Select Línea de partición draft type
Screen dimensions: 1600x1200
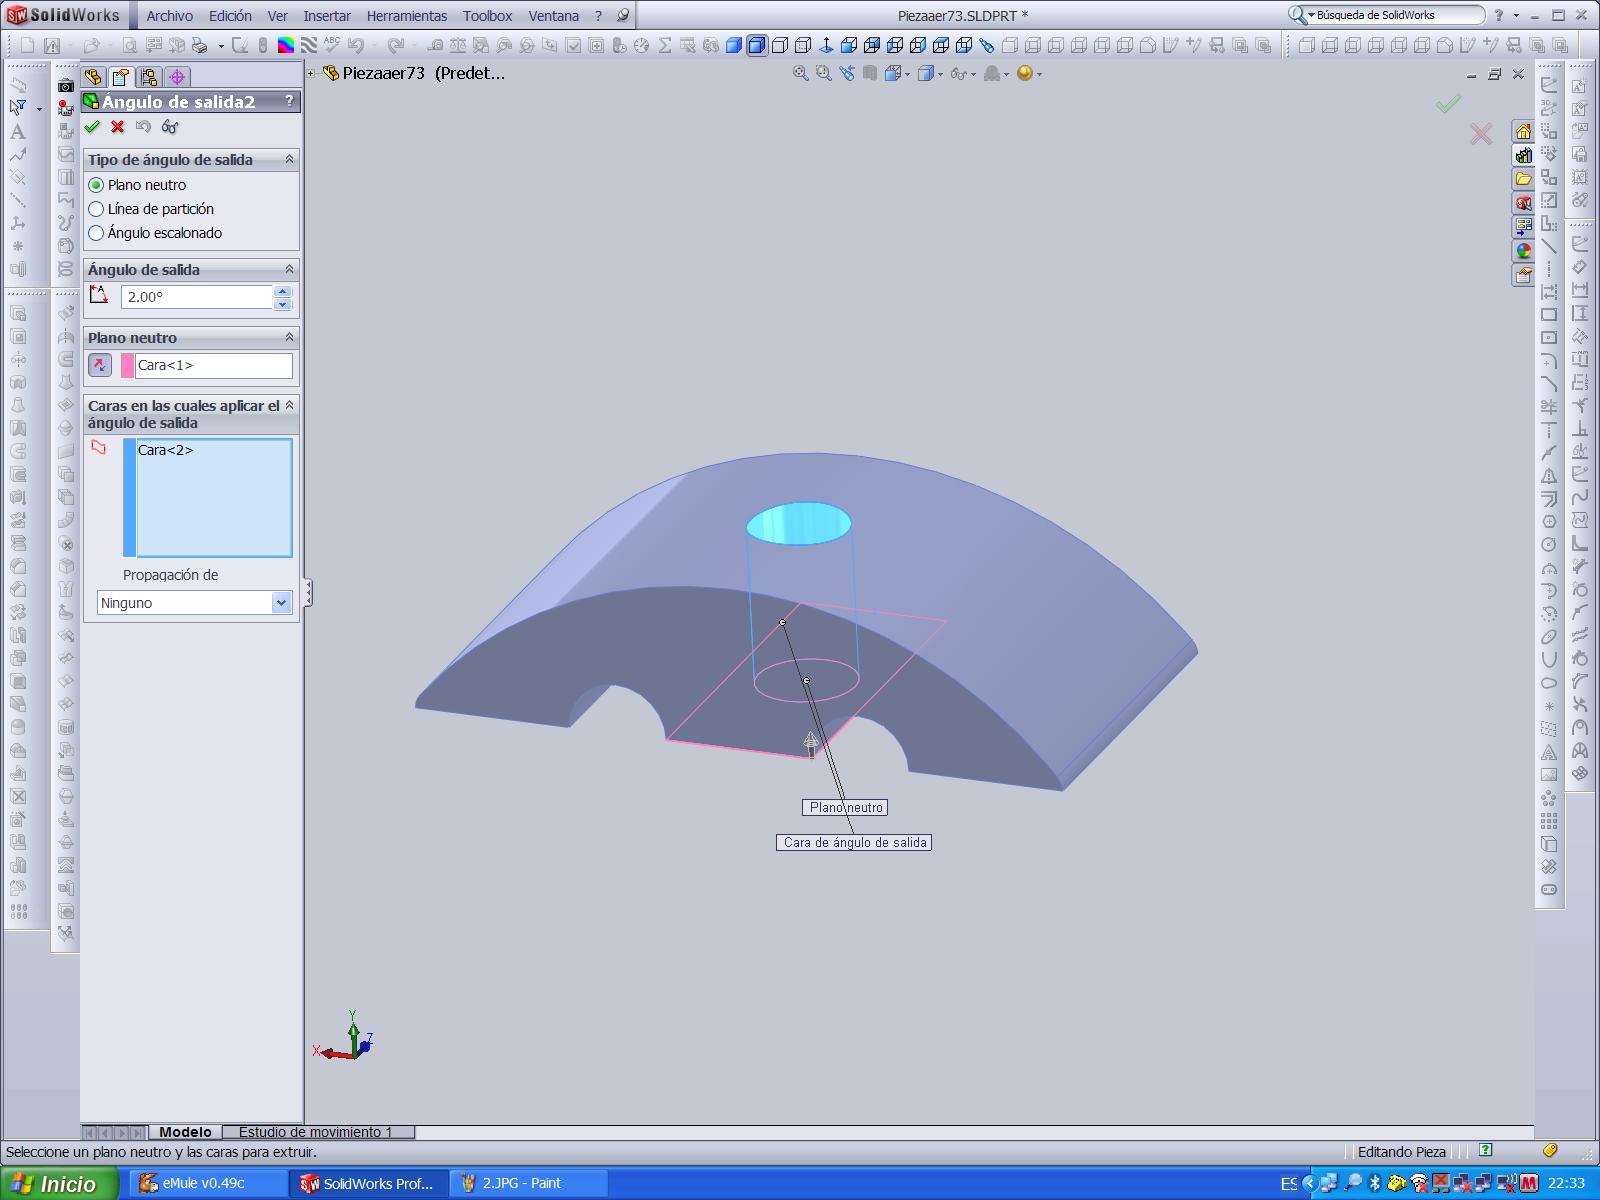coord(97,209)
